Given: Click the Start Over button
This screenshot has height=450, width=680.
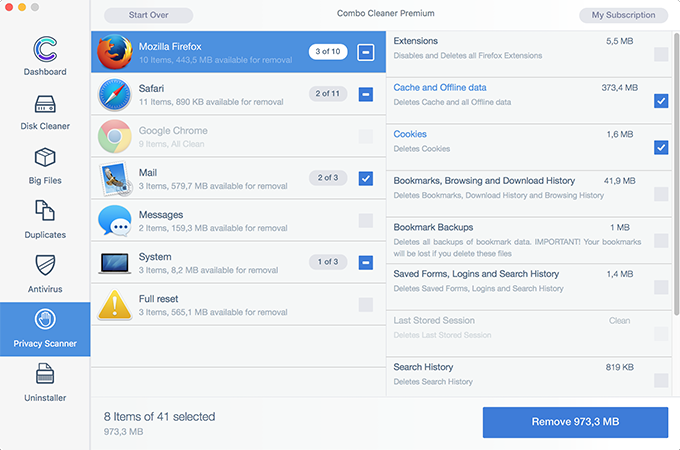Looking at the screenshot, I should click(148, 15).
